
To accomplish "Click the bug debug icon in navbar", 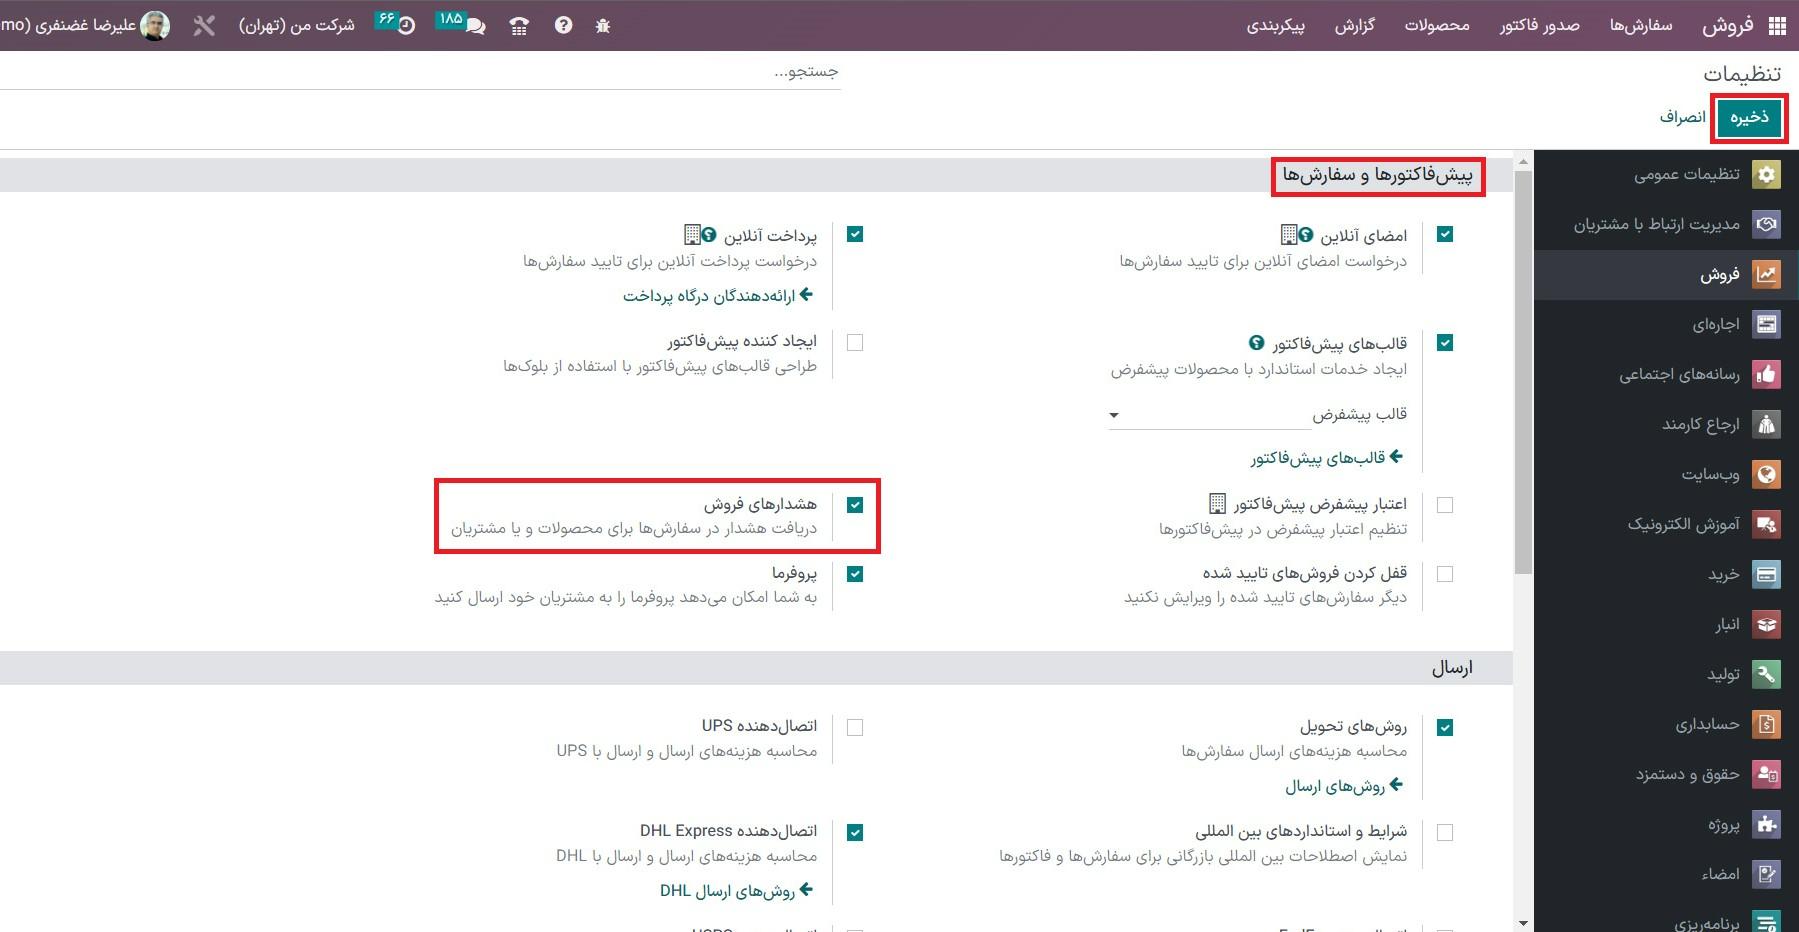I will 602,26.
